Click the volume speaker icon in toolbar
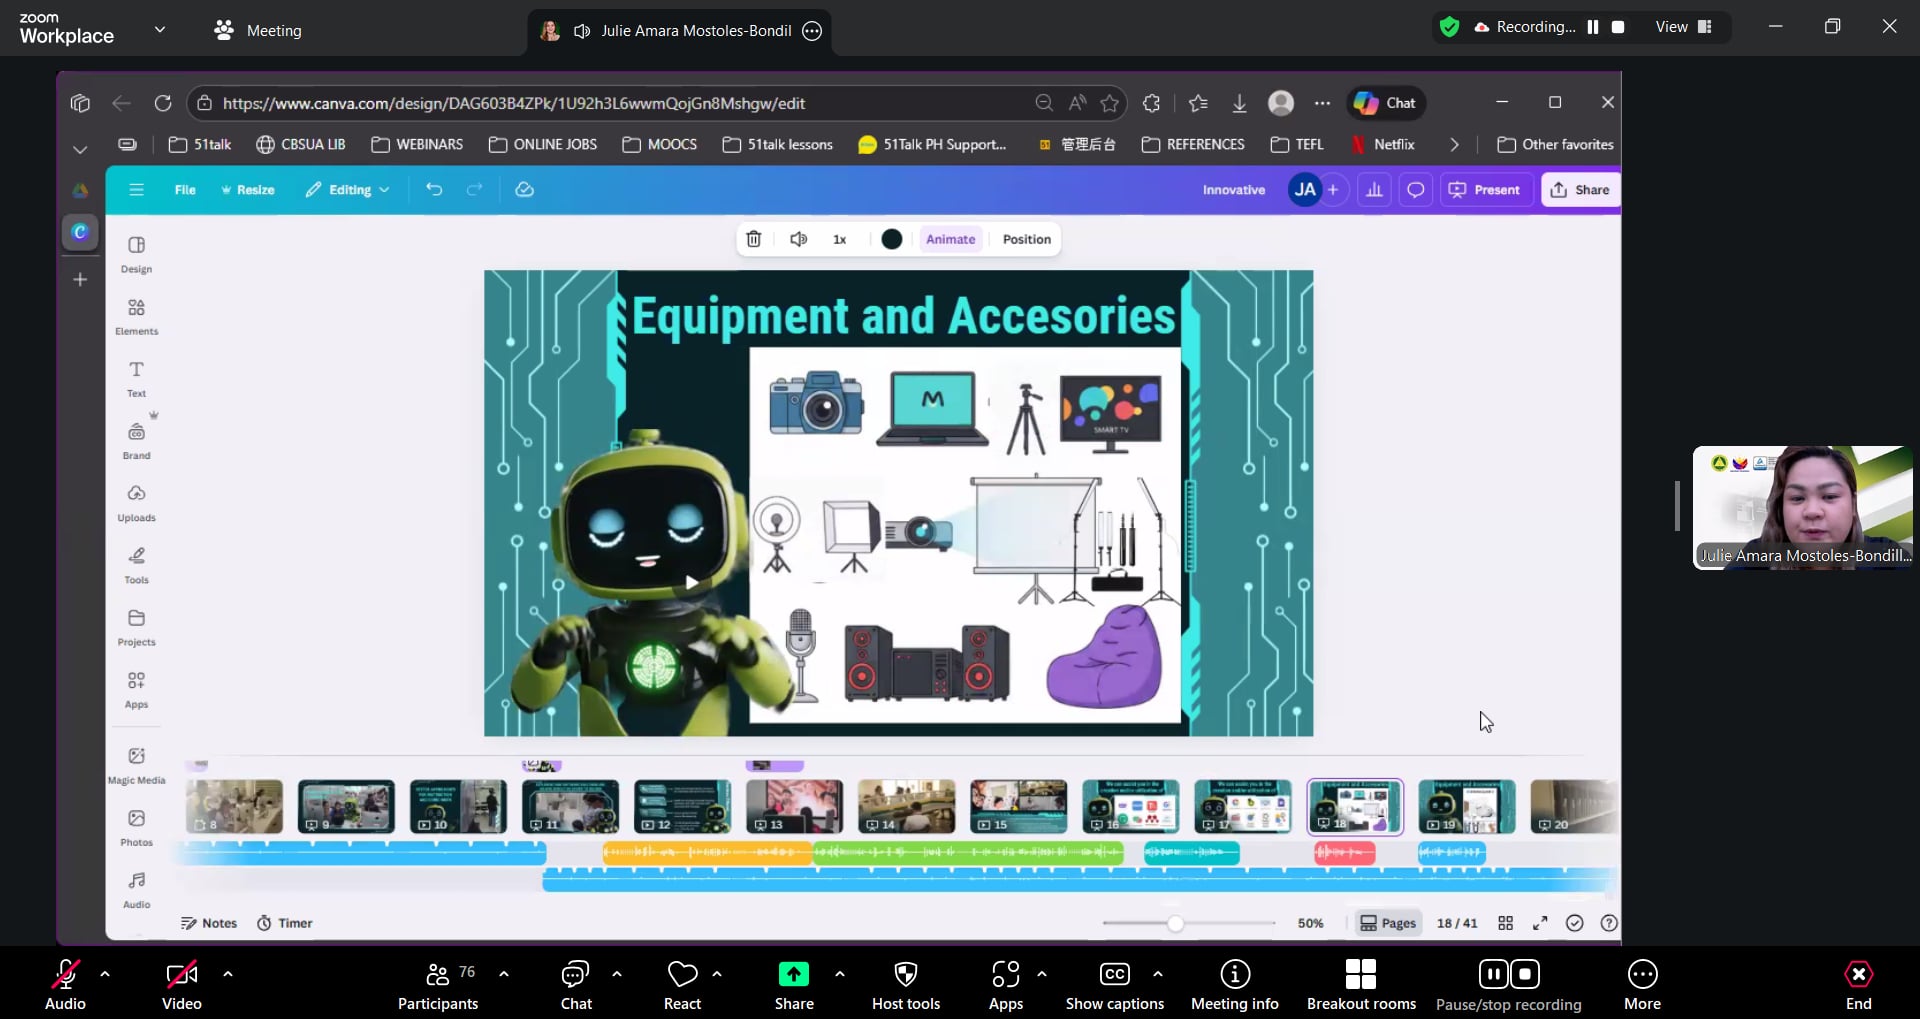The image size is (1920, 1020). [x=798, y=239]
